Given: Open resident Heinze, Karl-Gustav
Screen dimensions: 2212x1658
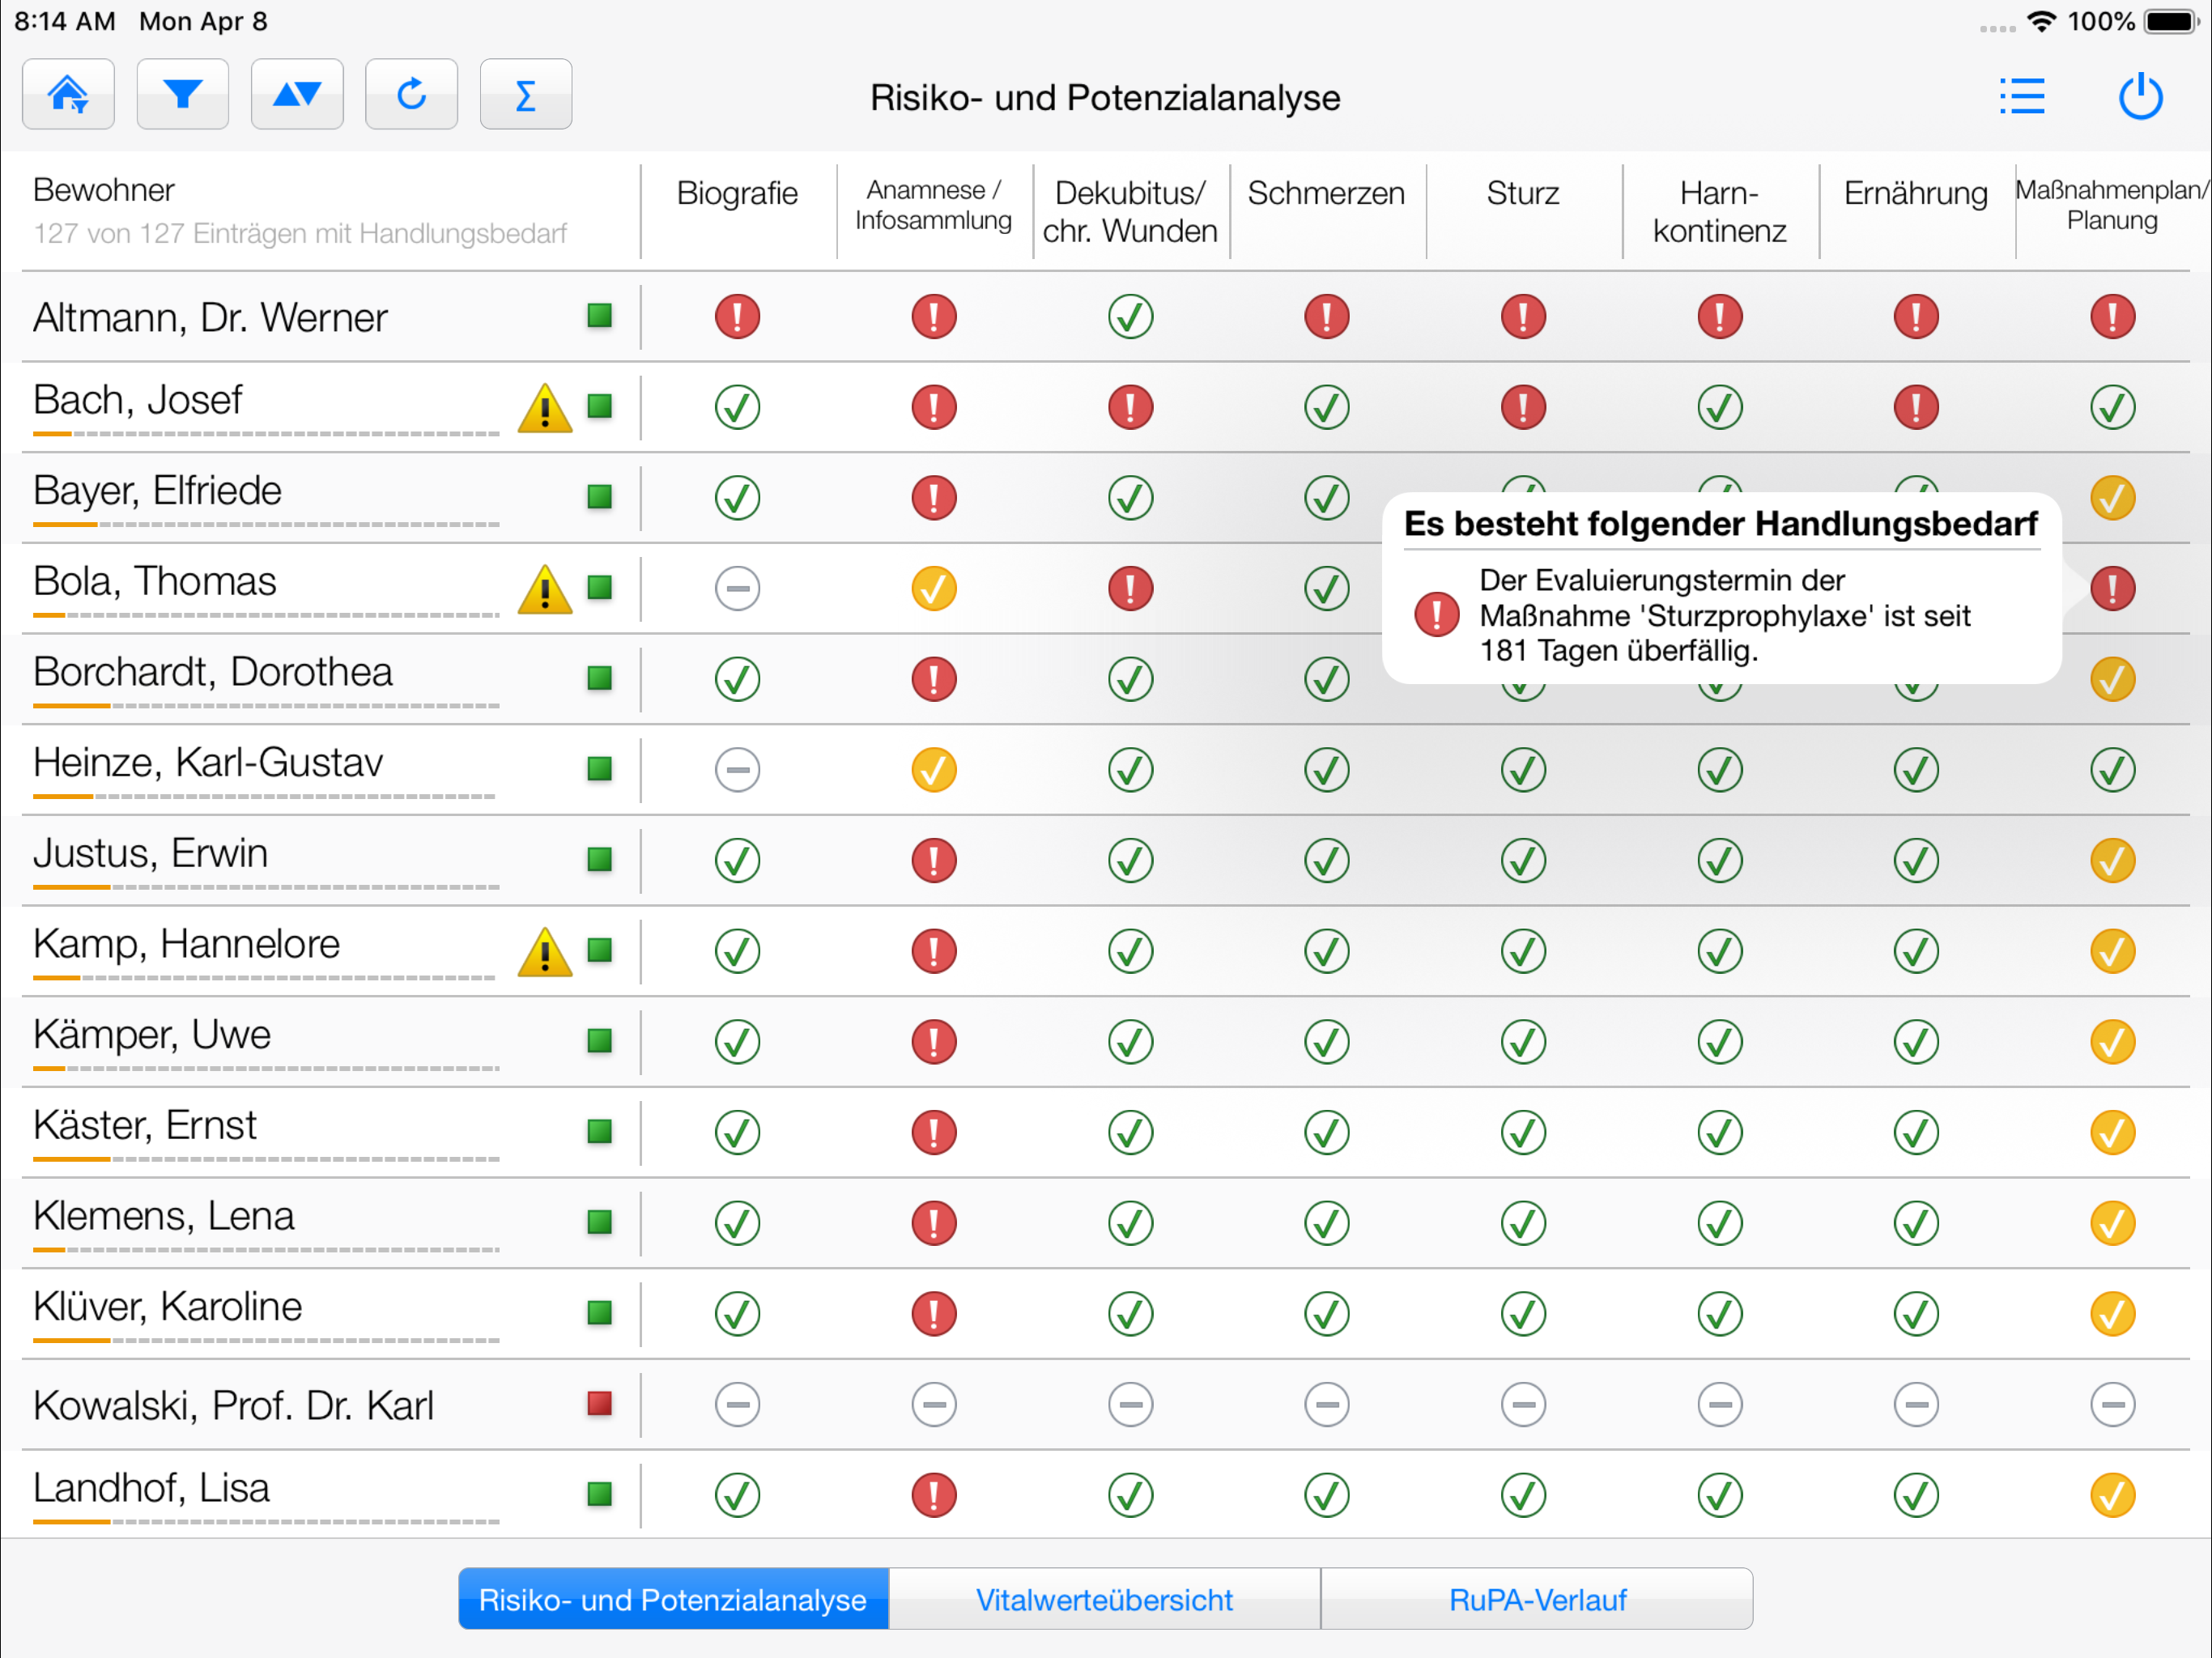Looking at the screenshot, I should click(208, 763).
